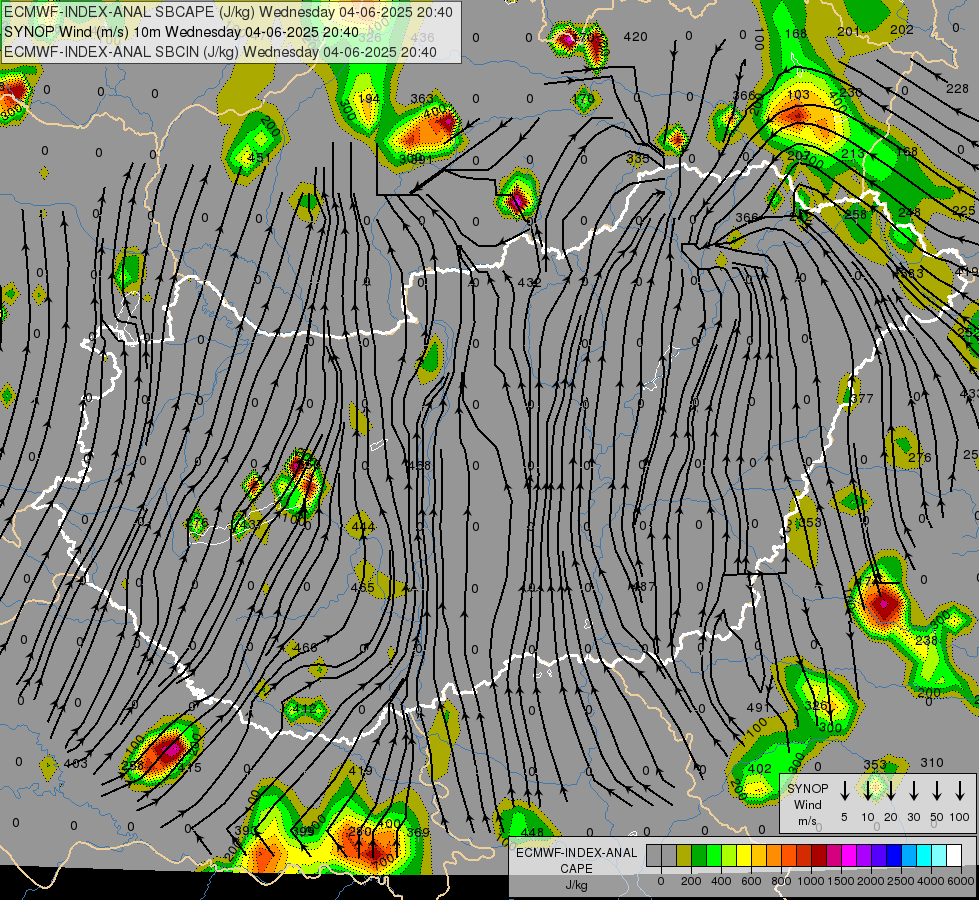Click the SYNOP Wind m/s legend label

(x=807, y=805)
